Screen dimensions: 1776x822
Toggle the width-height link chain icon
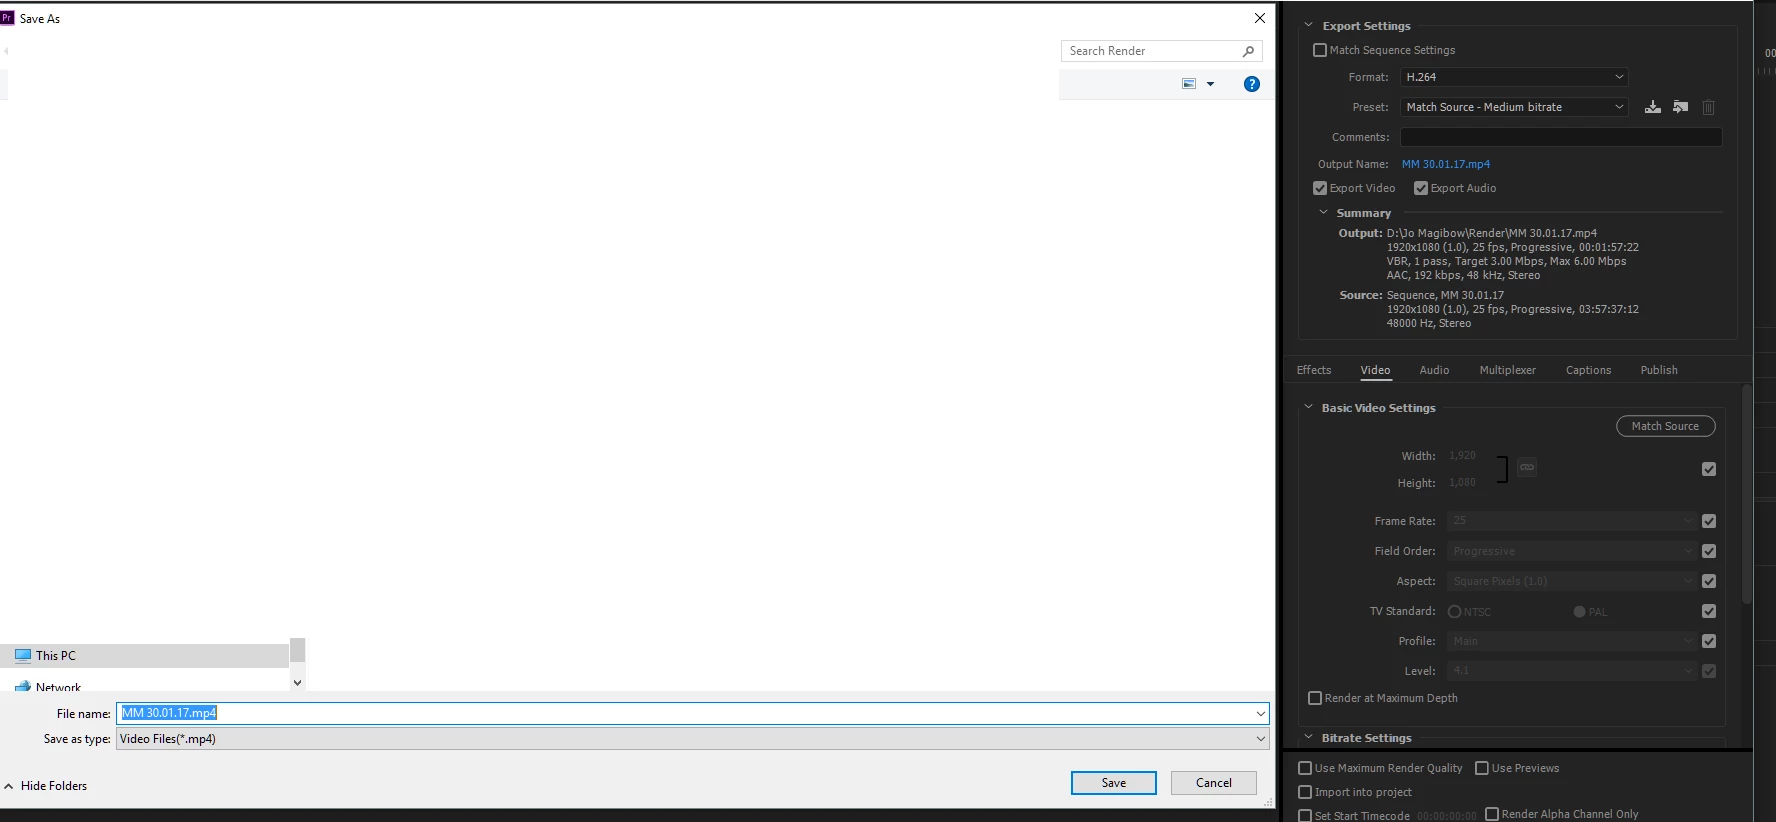click(1527, 467)
